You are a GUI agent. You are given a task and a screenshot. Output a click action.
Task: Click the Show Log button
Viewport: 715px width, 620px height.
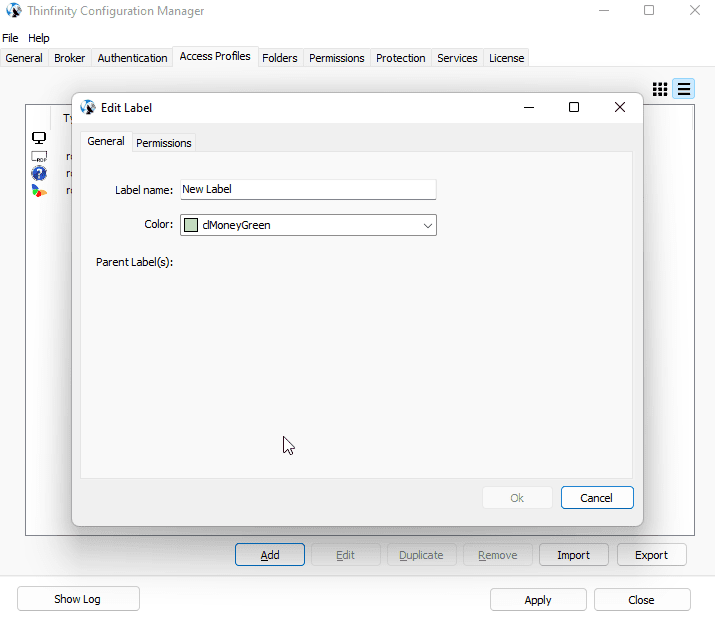click(78, 599)
